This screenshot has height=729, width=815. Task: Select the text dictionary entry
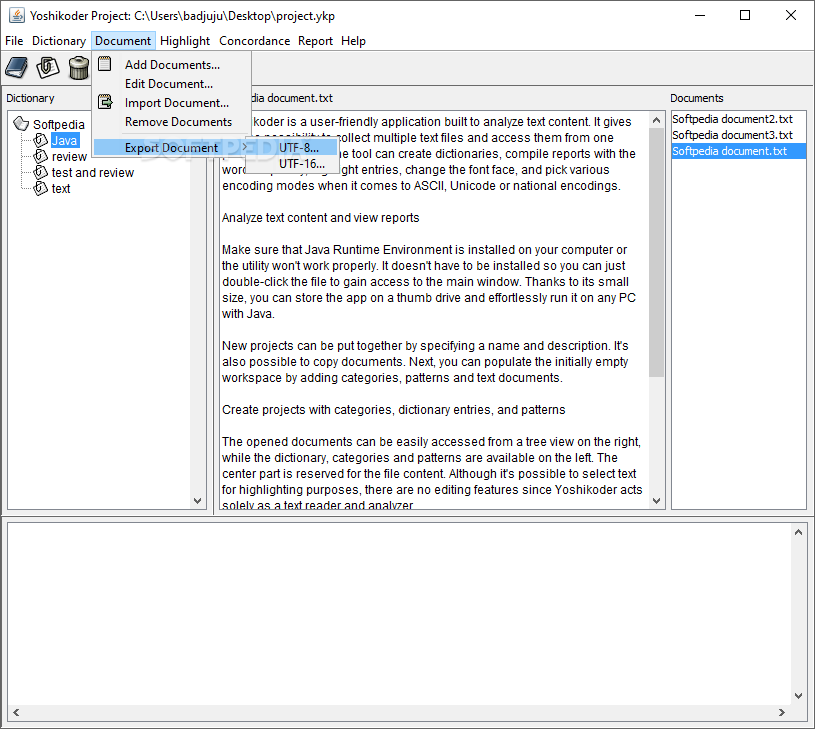[61, 189]
